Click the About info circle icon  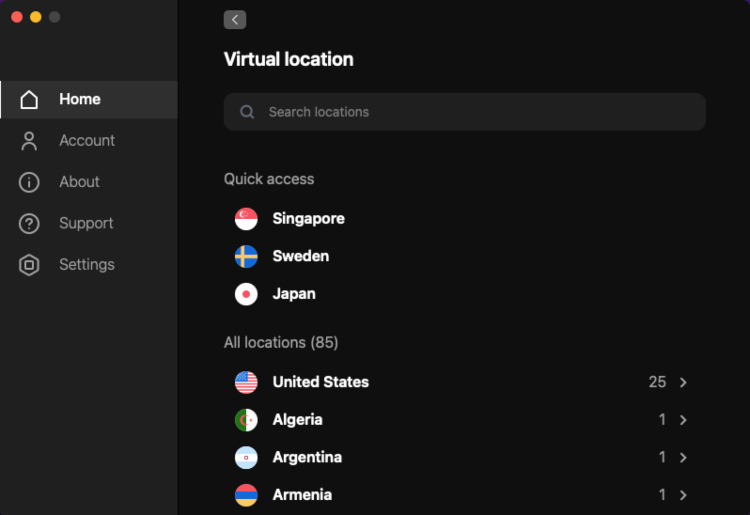pos(29,182)
